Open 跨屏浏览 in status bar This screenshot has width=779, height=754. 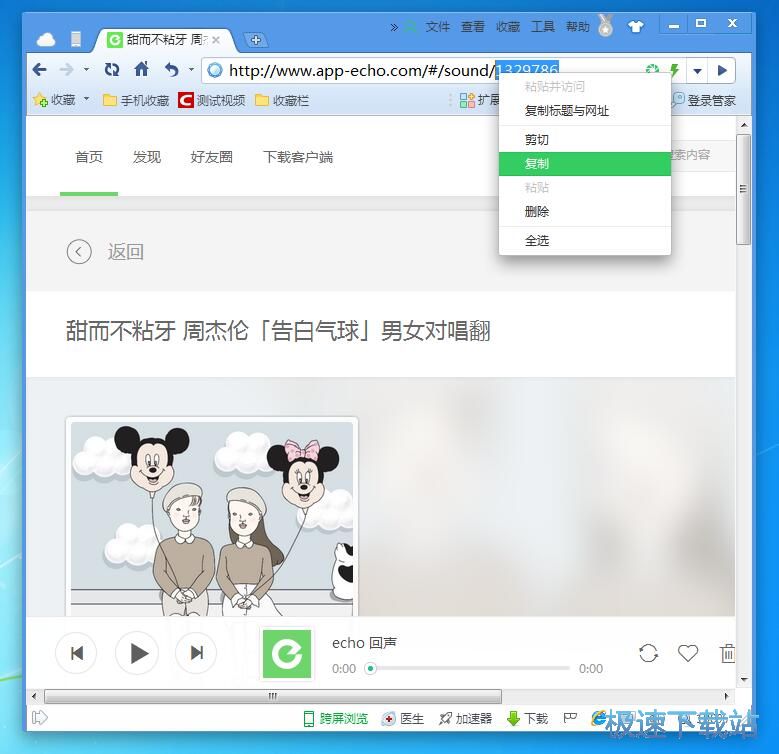(336, 718)
